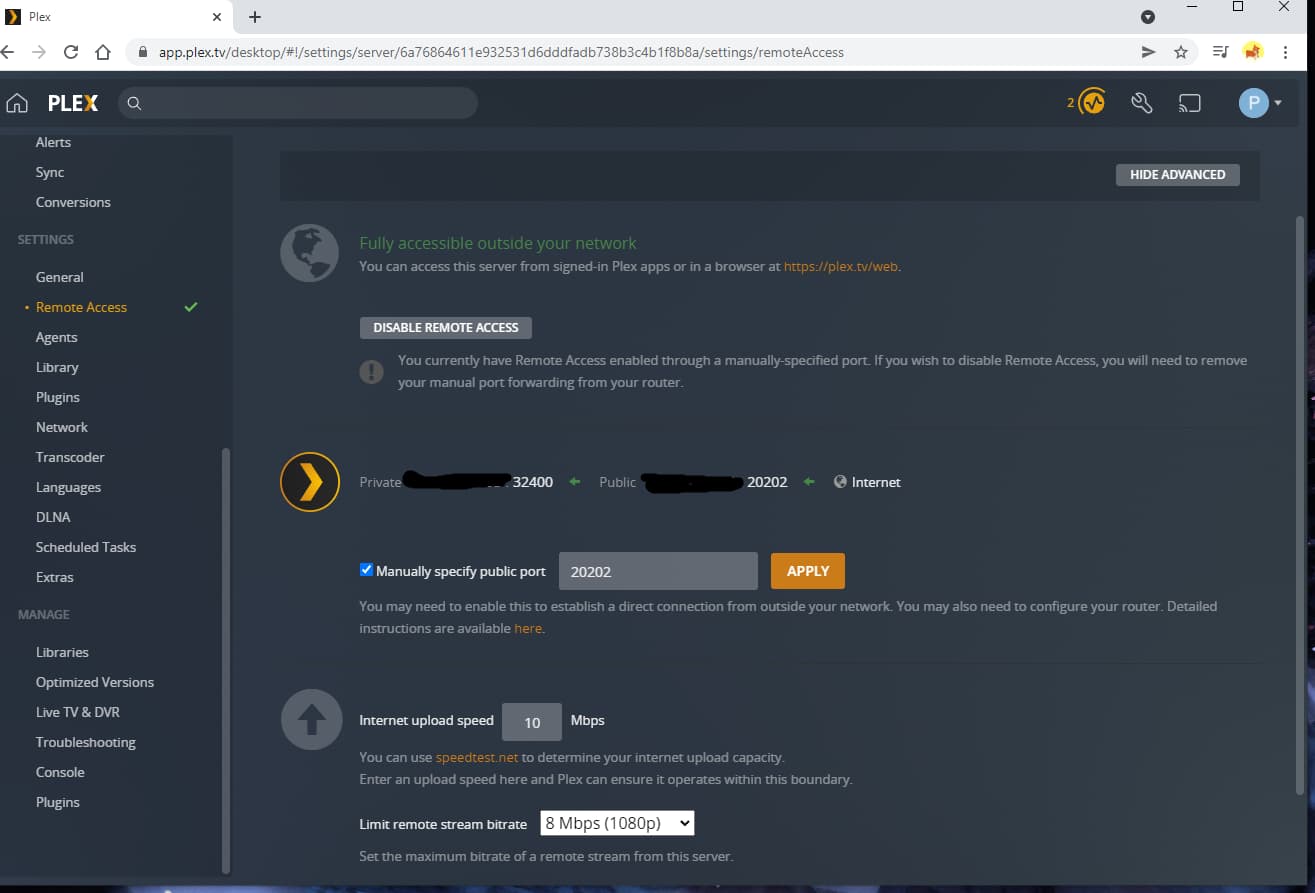Click the Plex search bar

tap(298, 103)
